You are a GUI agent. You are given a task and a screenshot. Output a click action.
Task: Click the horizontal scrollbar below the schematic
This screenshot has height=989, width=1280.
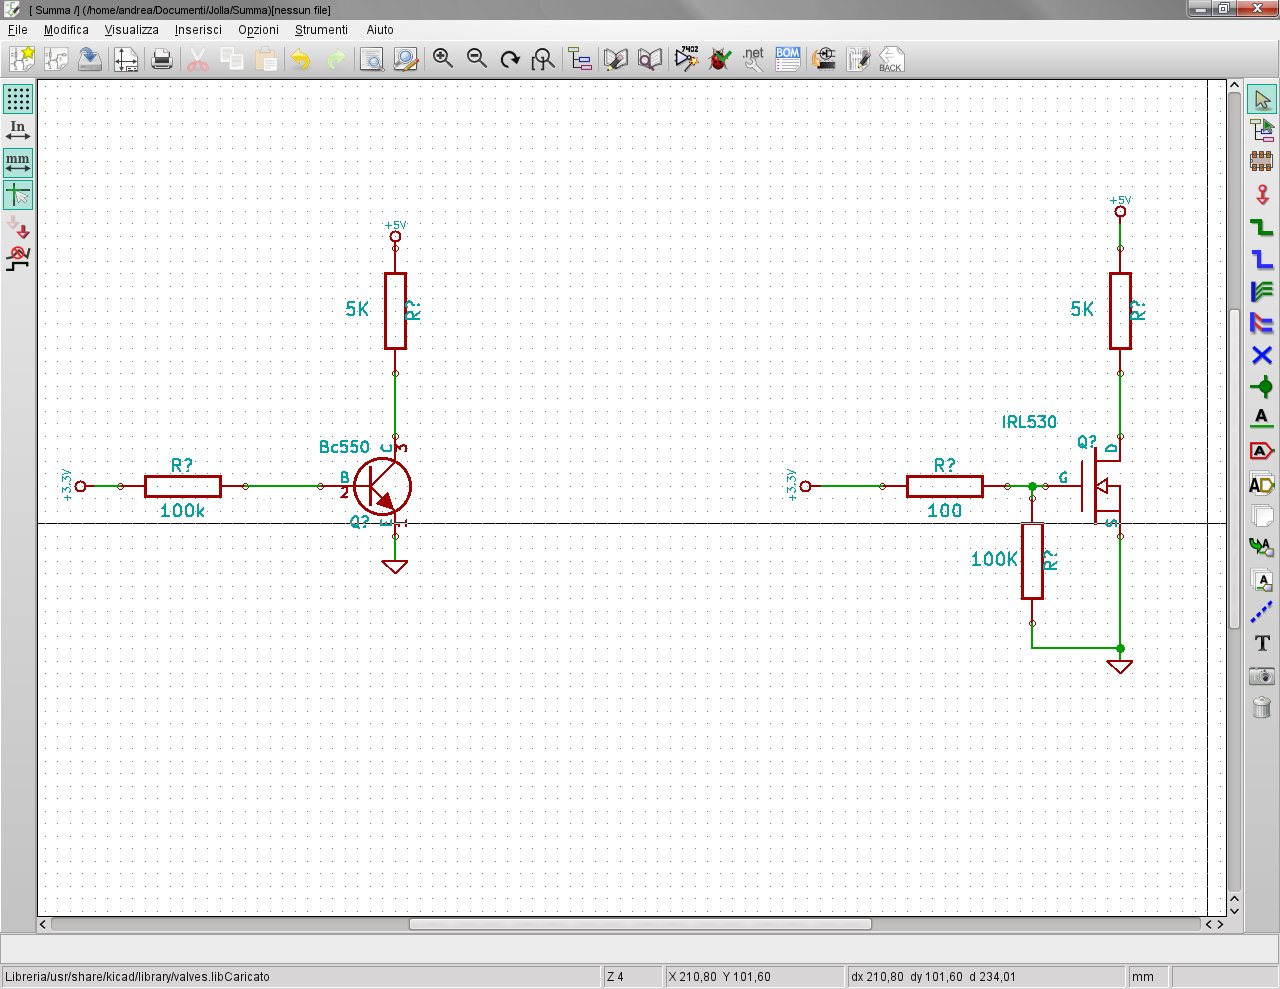tap(640, 924)
